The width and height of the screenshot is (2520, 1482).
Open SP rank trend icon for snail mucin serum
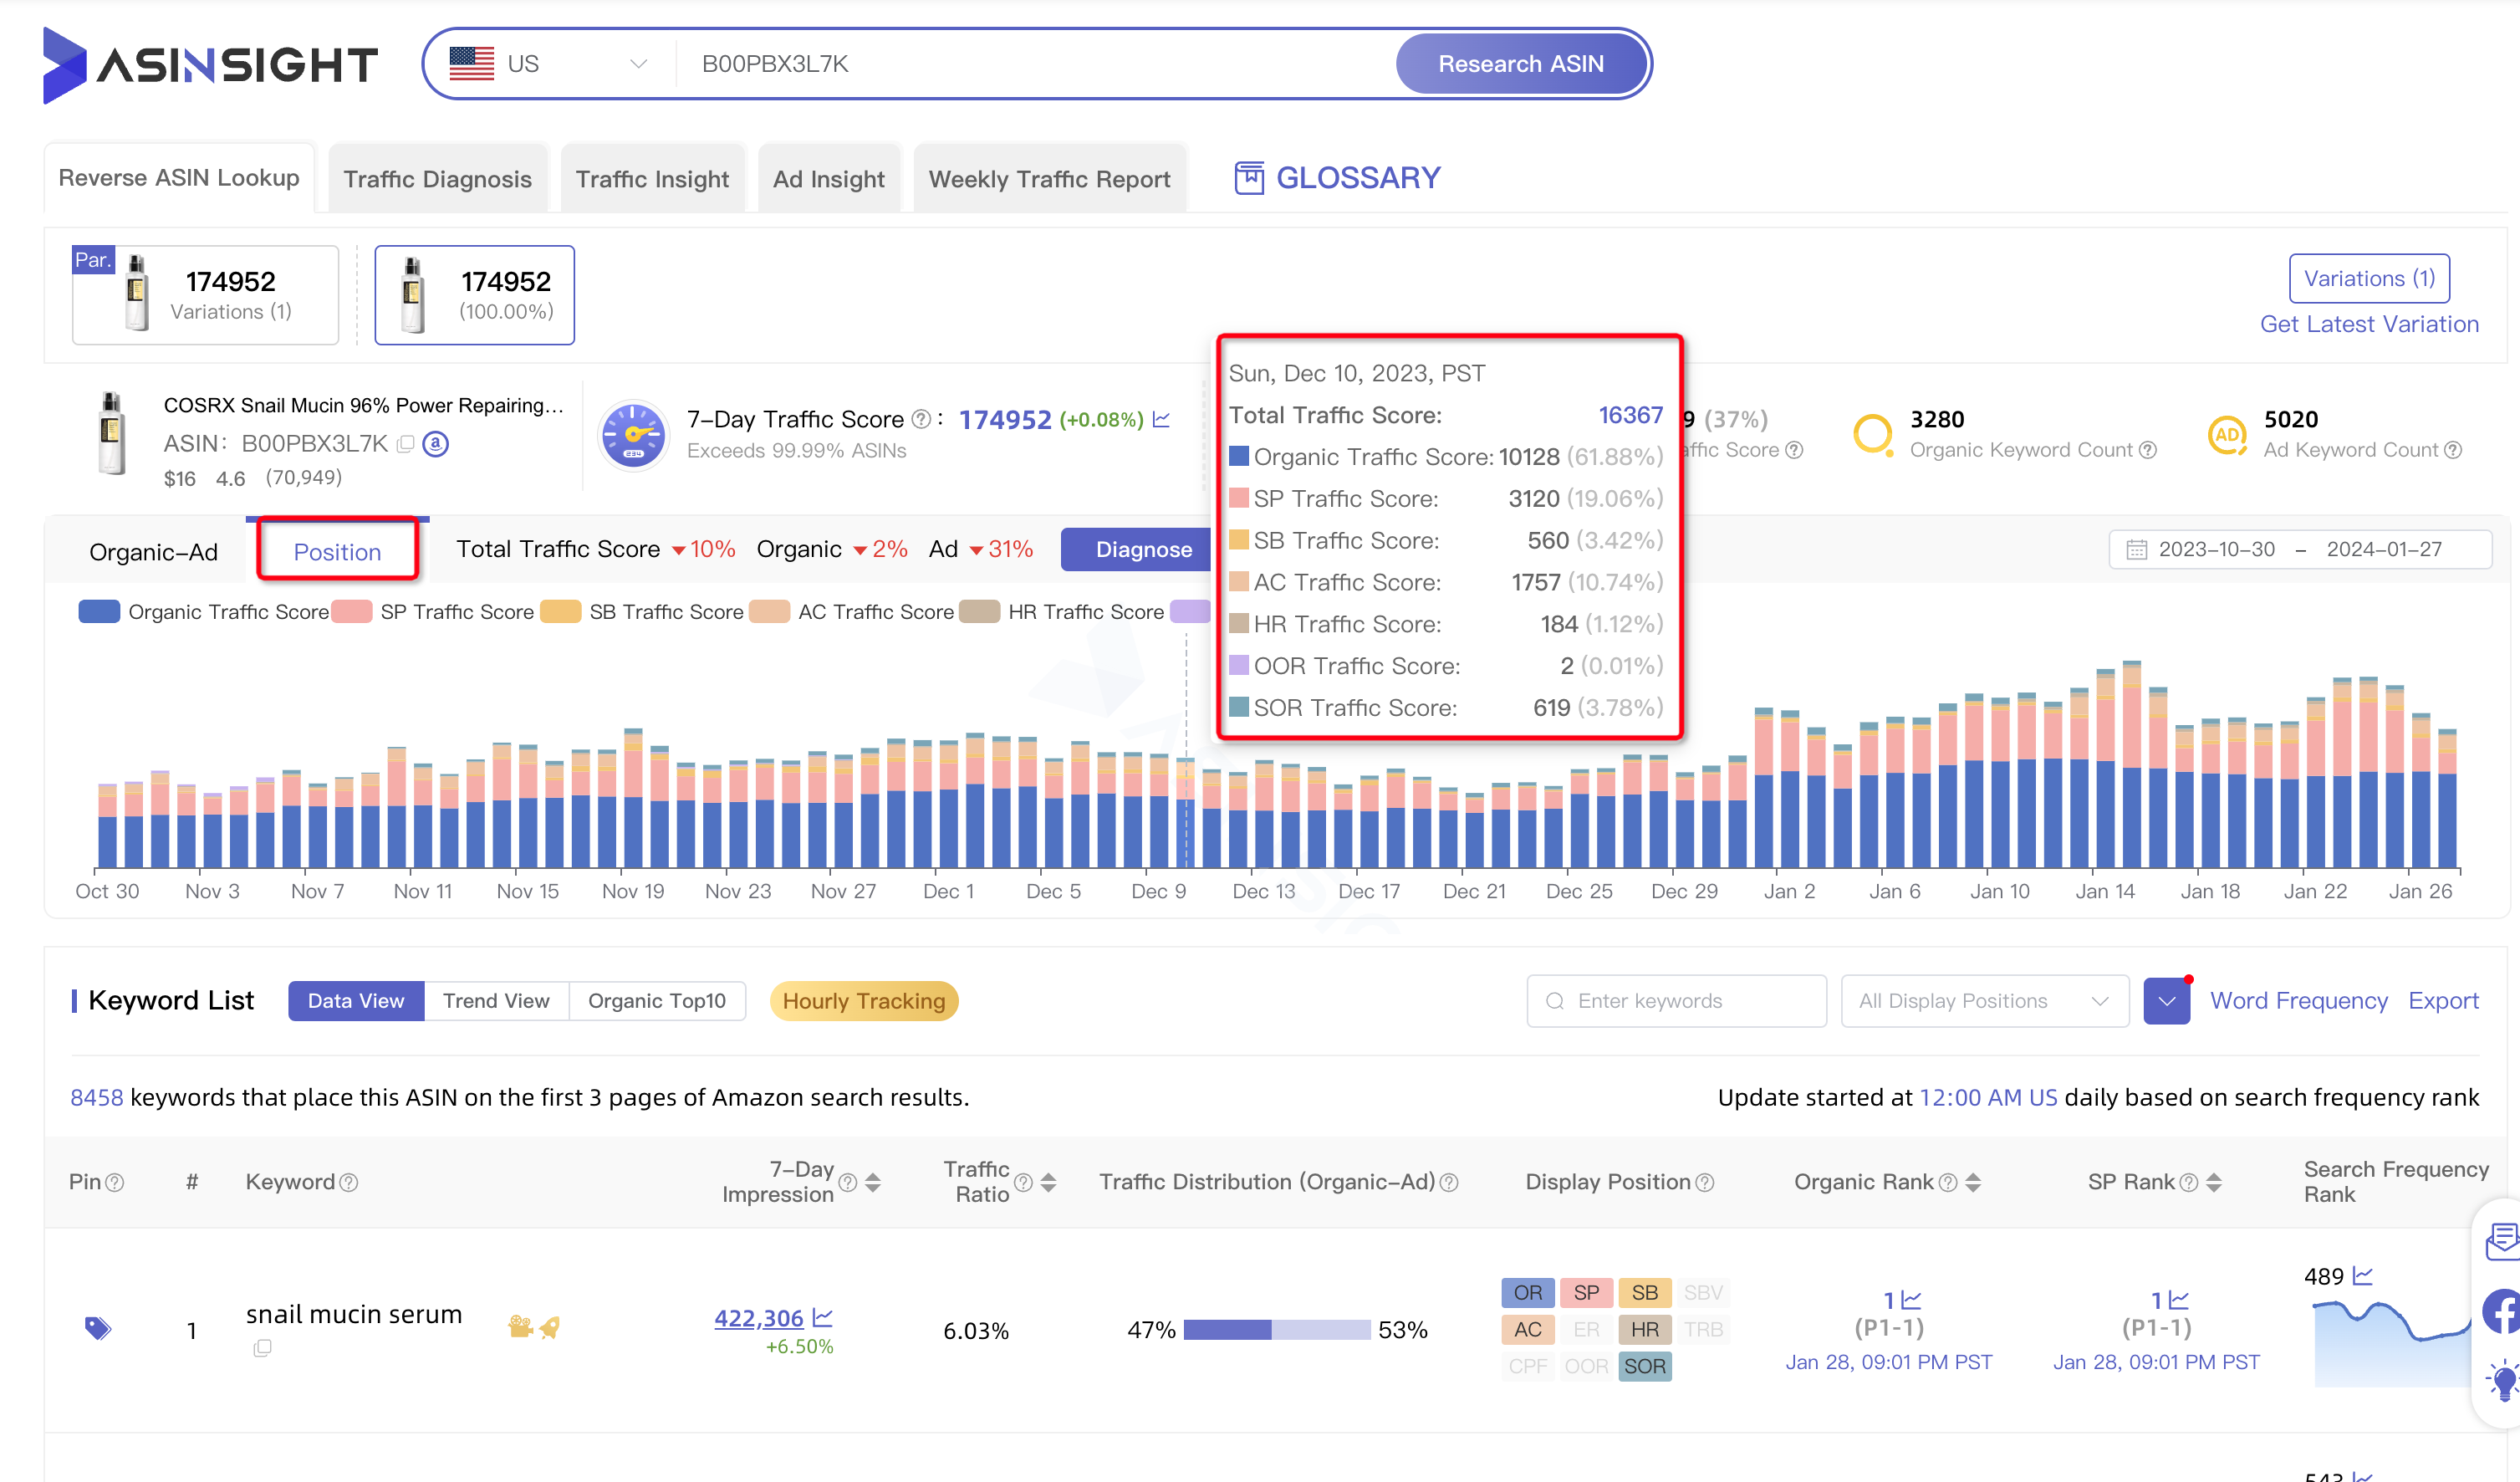[x=2179, y=1300]
